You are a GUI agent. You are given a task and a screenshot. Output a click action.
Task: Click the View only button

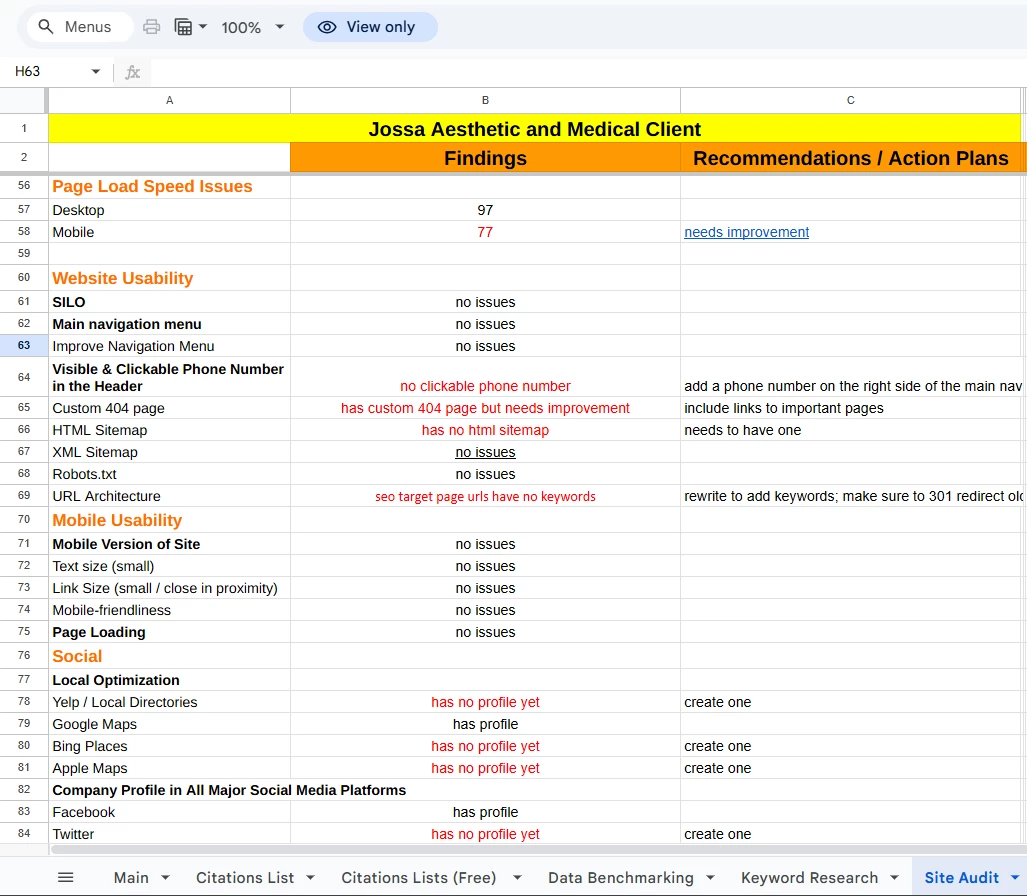[x=370, y=27]
